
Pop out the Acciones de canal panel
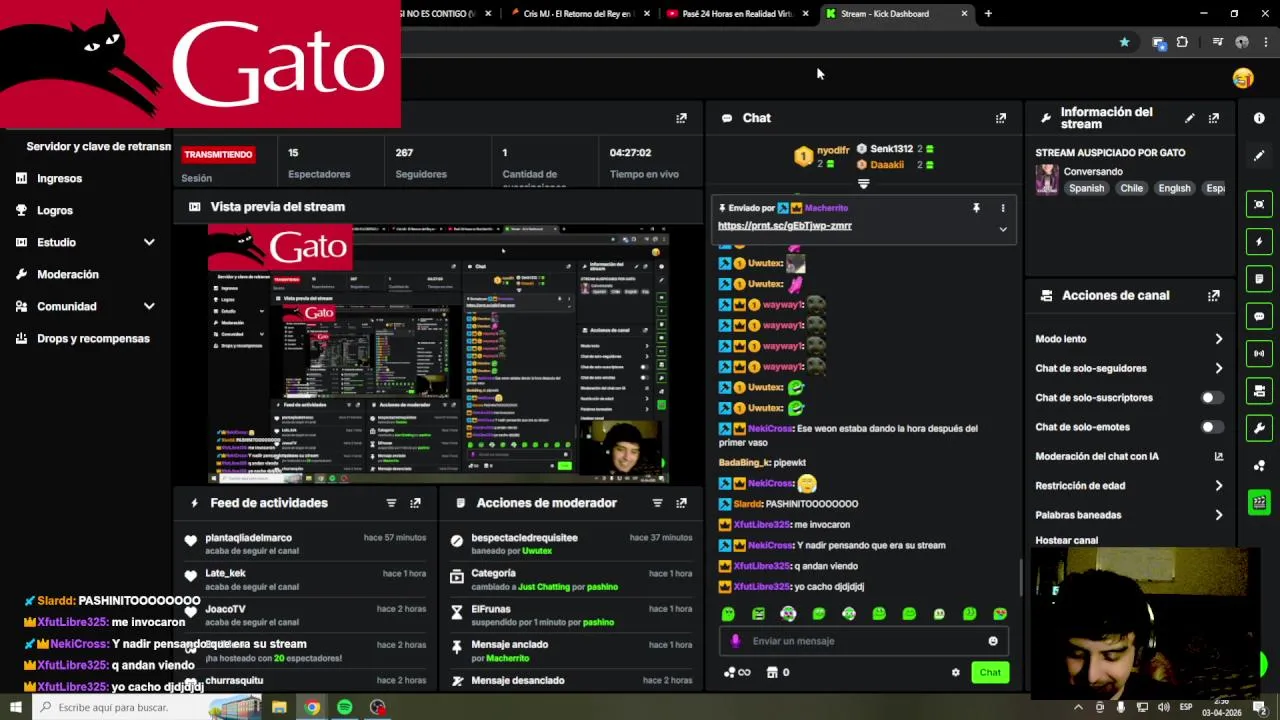click(1214, 296)
